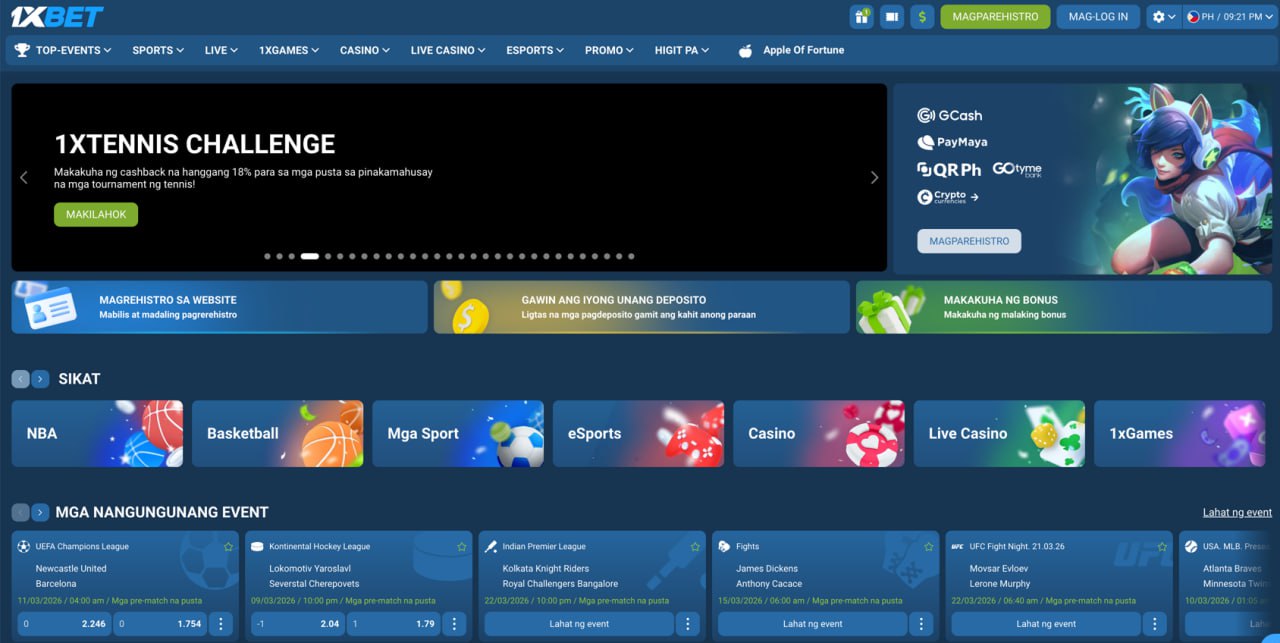This screenshot has height=643, width=1280.
Task: Click the GCash payment logo
Action: click(x=949, y=116)
